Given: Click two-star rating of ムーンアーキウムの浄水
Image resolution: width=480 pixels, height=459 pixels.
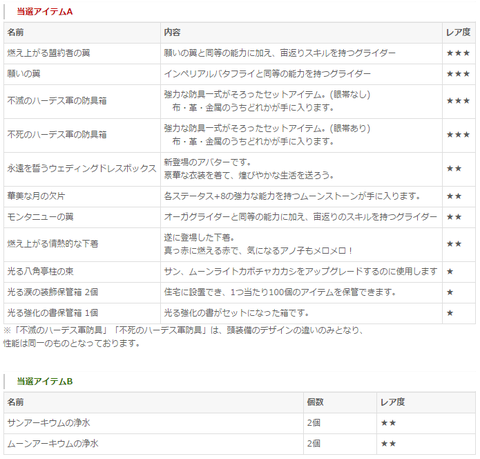Looking at the screenshot, I should click(x=388, y=444).
